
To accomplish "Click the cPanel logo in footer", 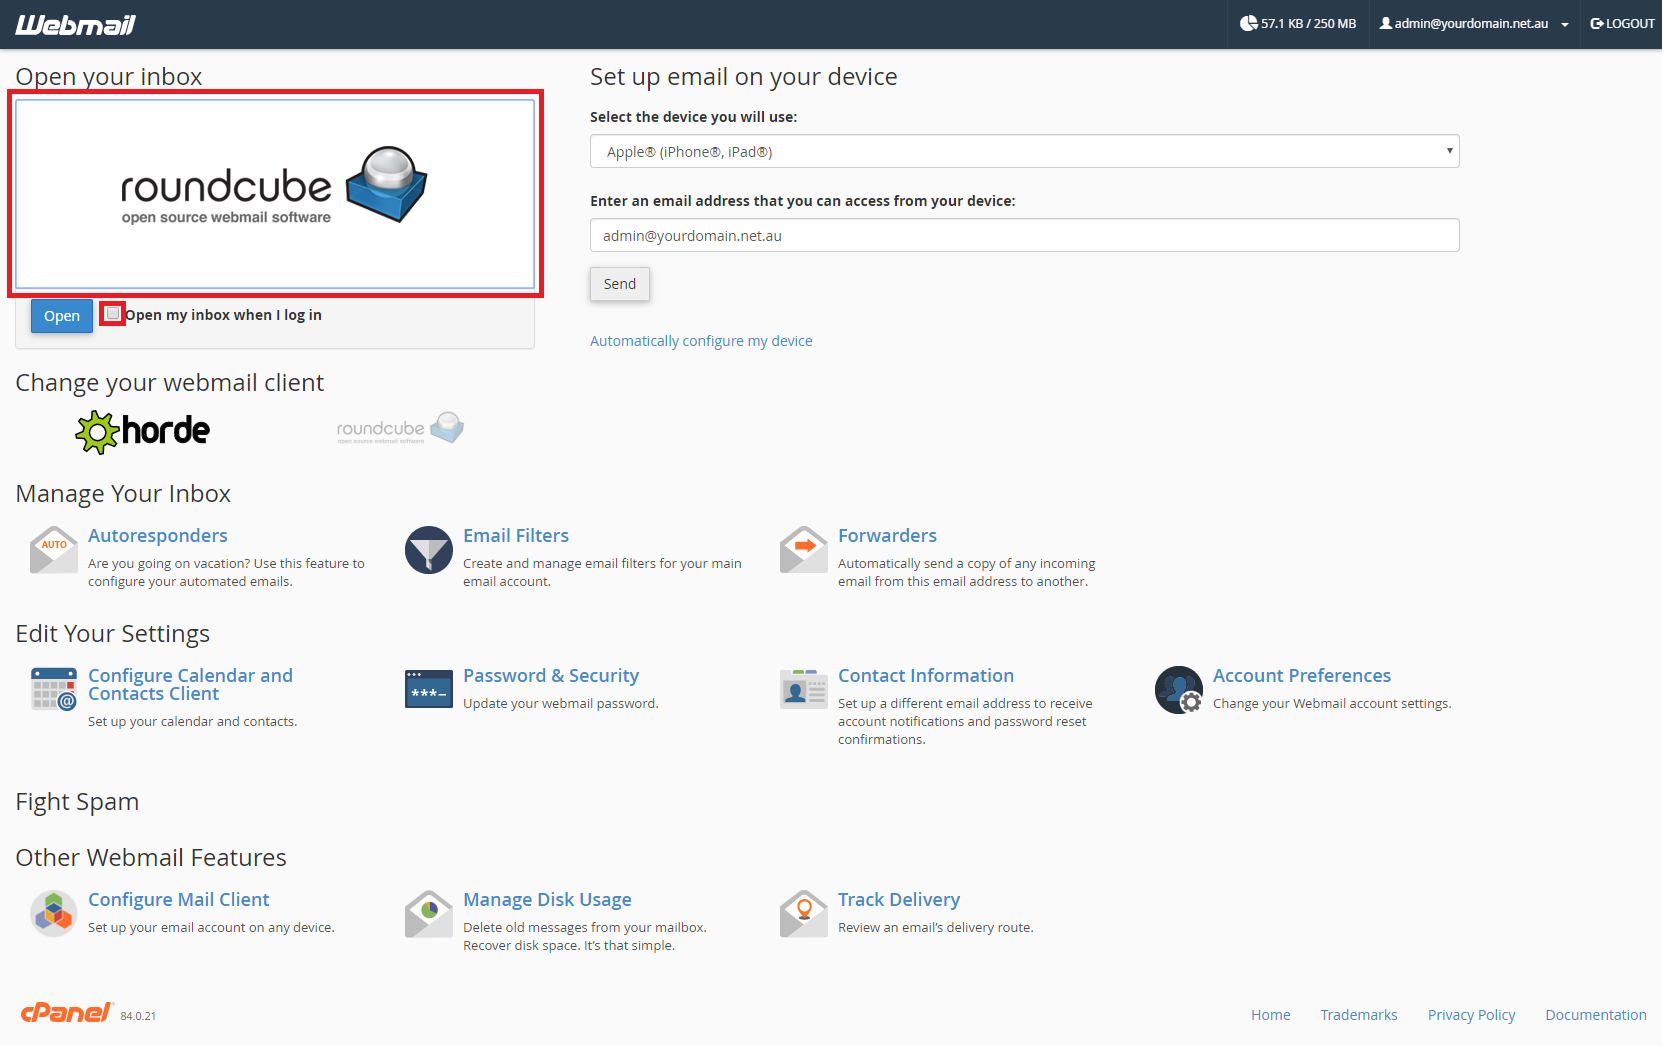I will [67, 1012].
